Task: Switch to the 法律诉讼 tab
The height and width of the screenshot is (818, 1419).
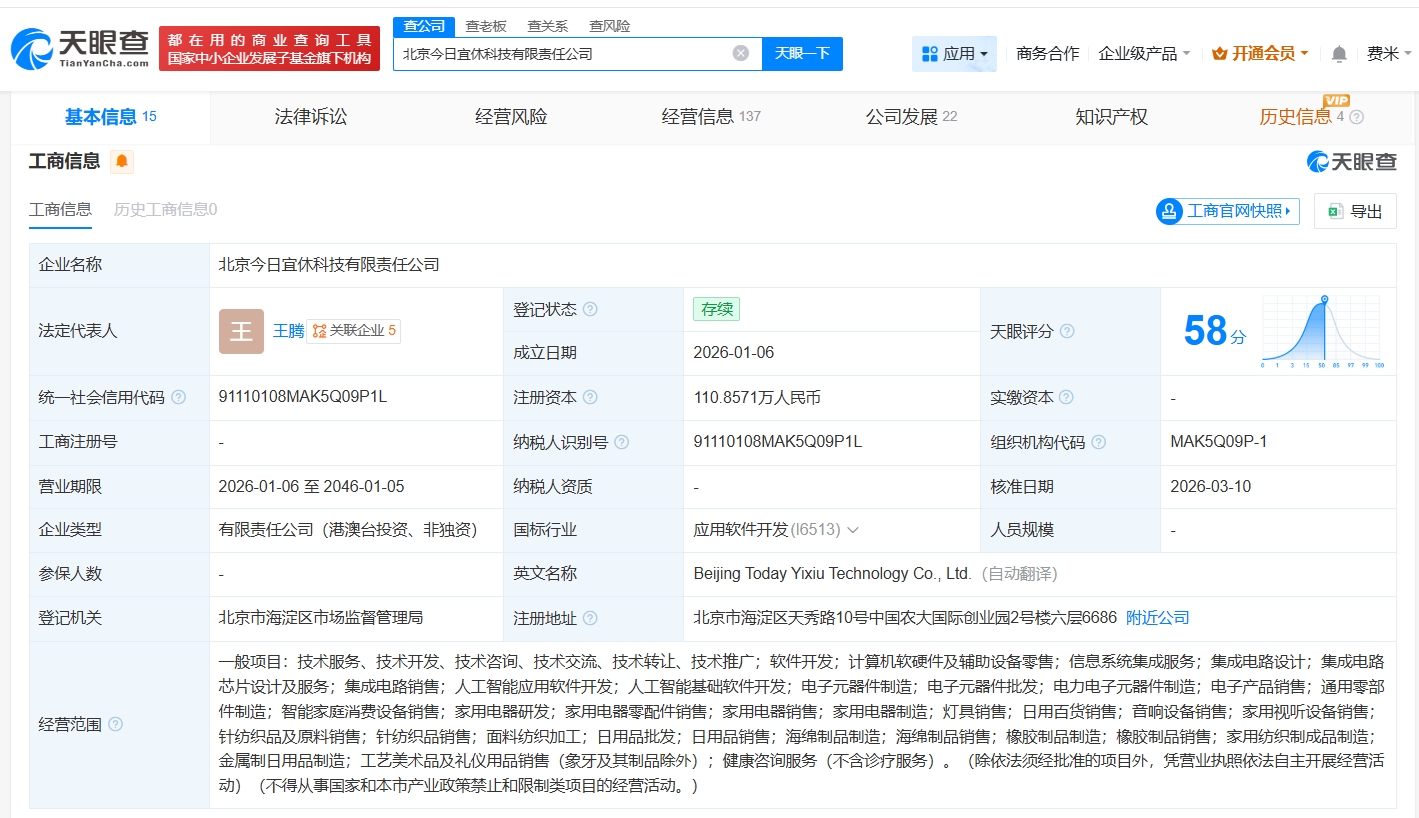Action: pos(311,117)
